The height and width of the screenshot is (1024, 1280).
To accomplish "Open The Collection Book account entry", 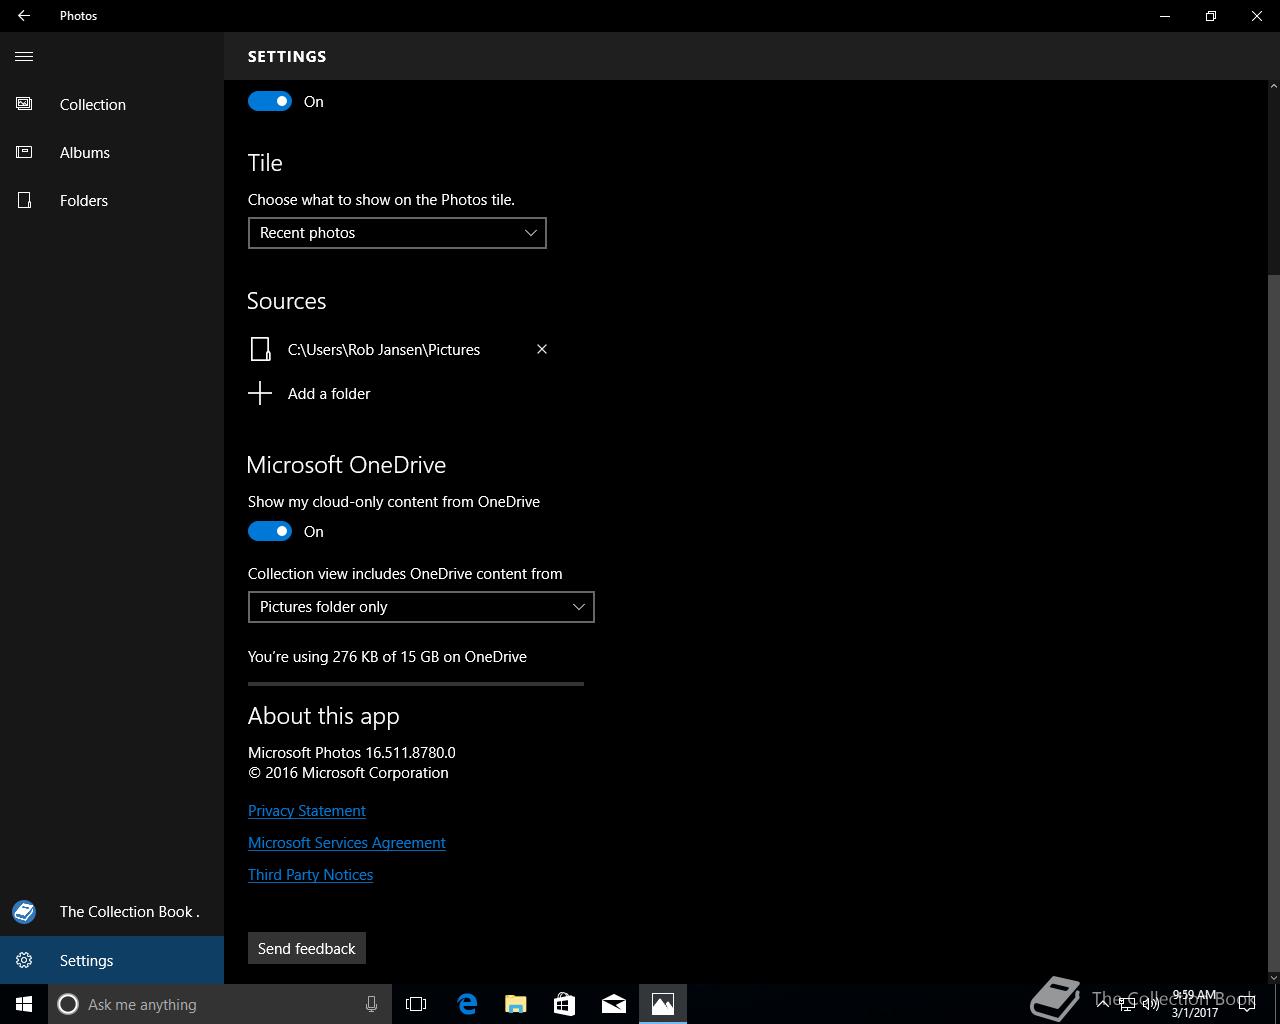I will (x=112, y=911).
